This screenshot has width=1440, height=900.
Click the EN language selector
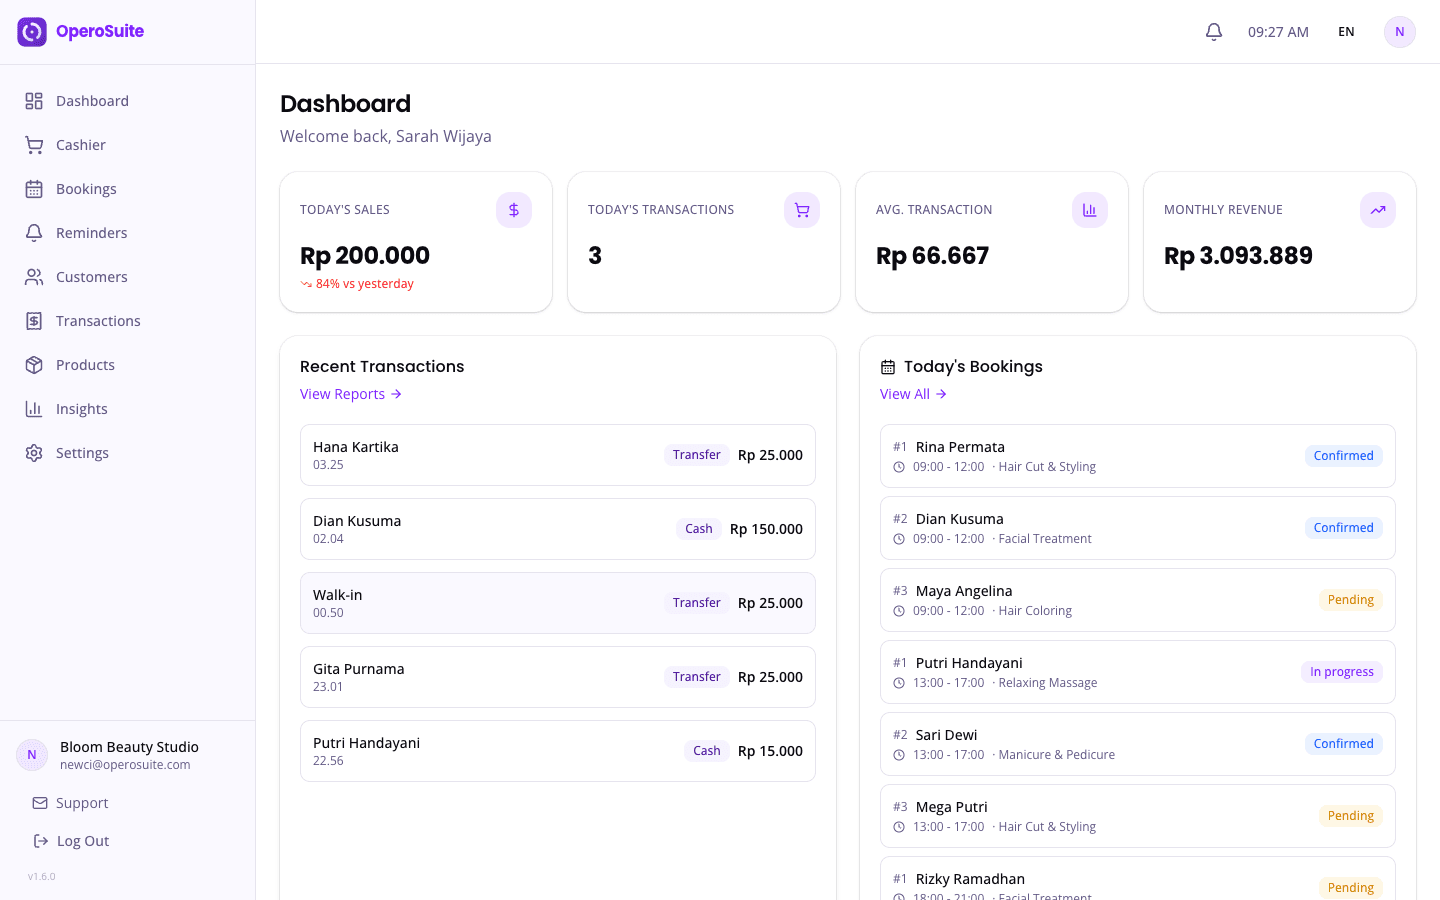[x=1346, y=31]
